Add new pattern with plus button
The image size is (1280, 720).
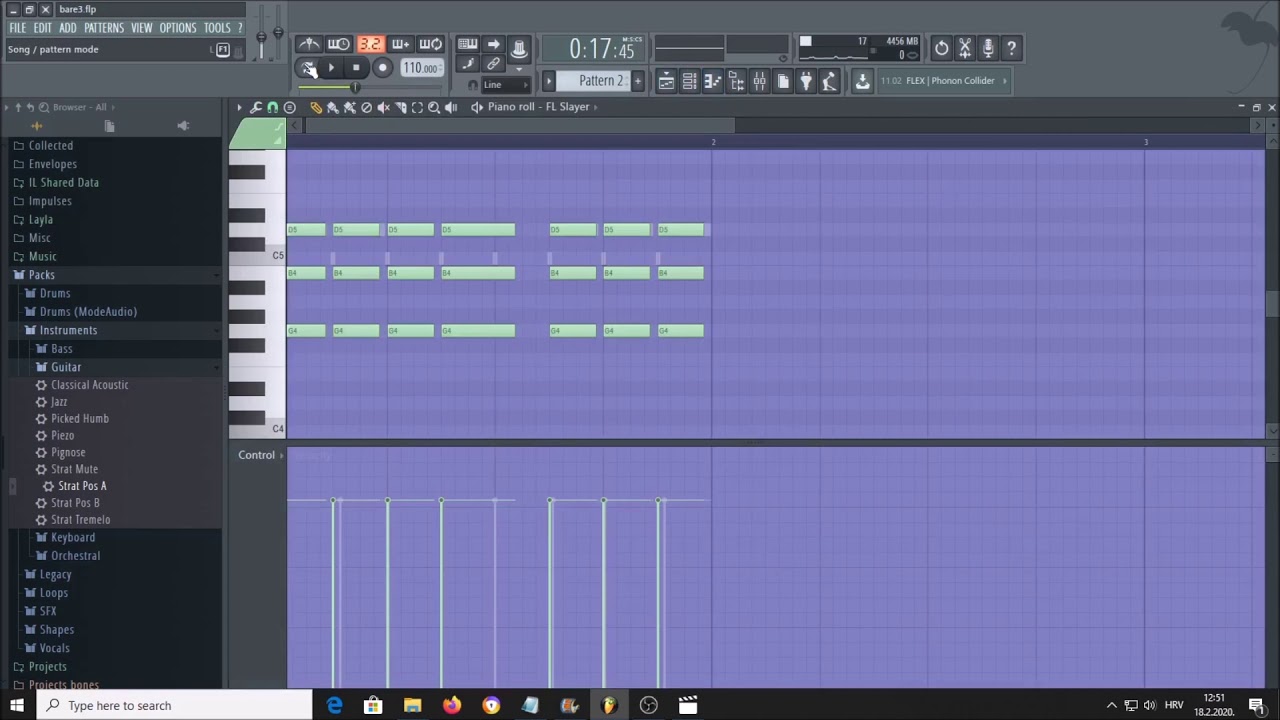coord(637,81)
